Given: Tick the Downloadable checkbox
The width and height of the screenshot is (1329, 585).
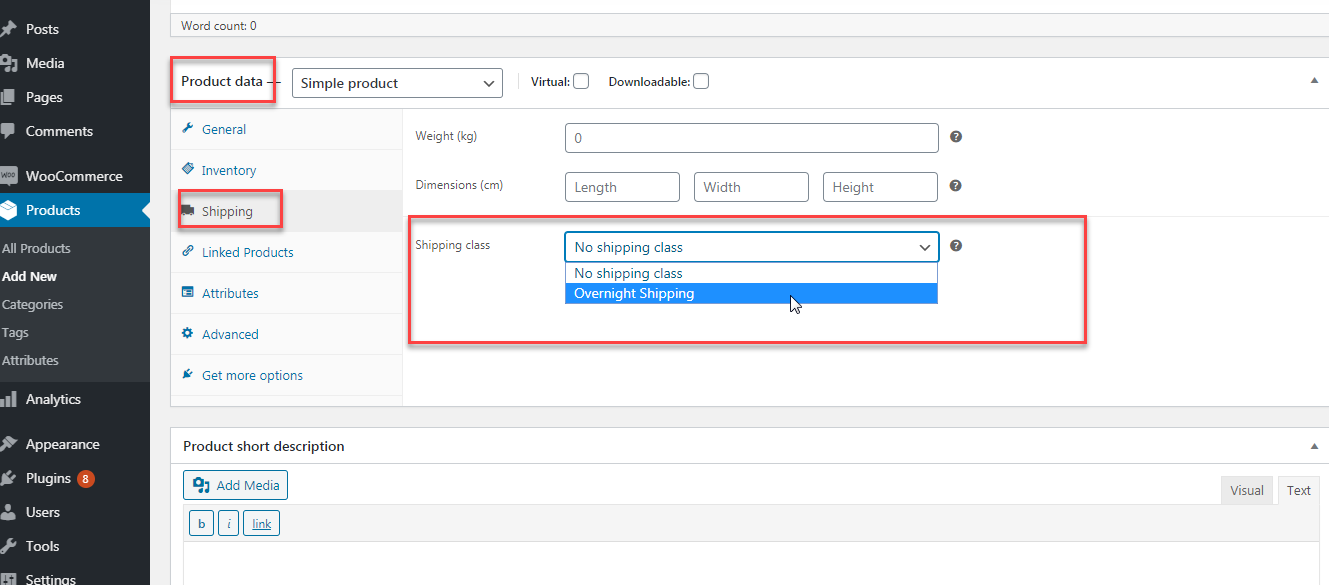Looking at the screenshot, I should 701,82.
